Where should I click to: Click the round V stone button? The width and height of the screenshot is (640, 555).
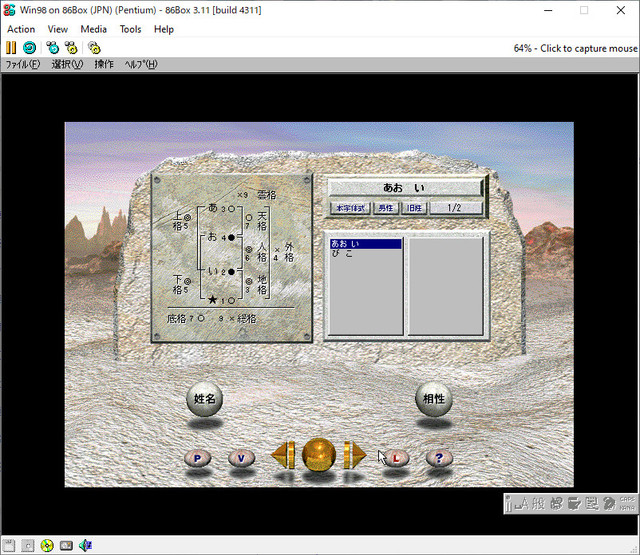pos(241,458)
